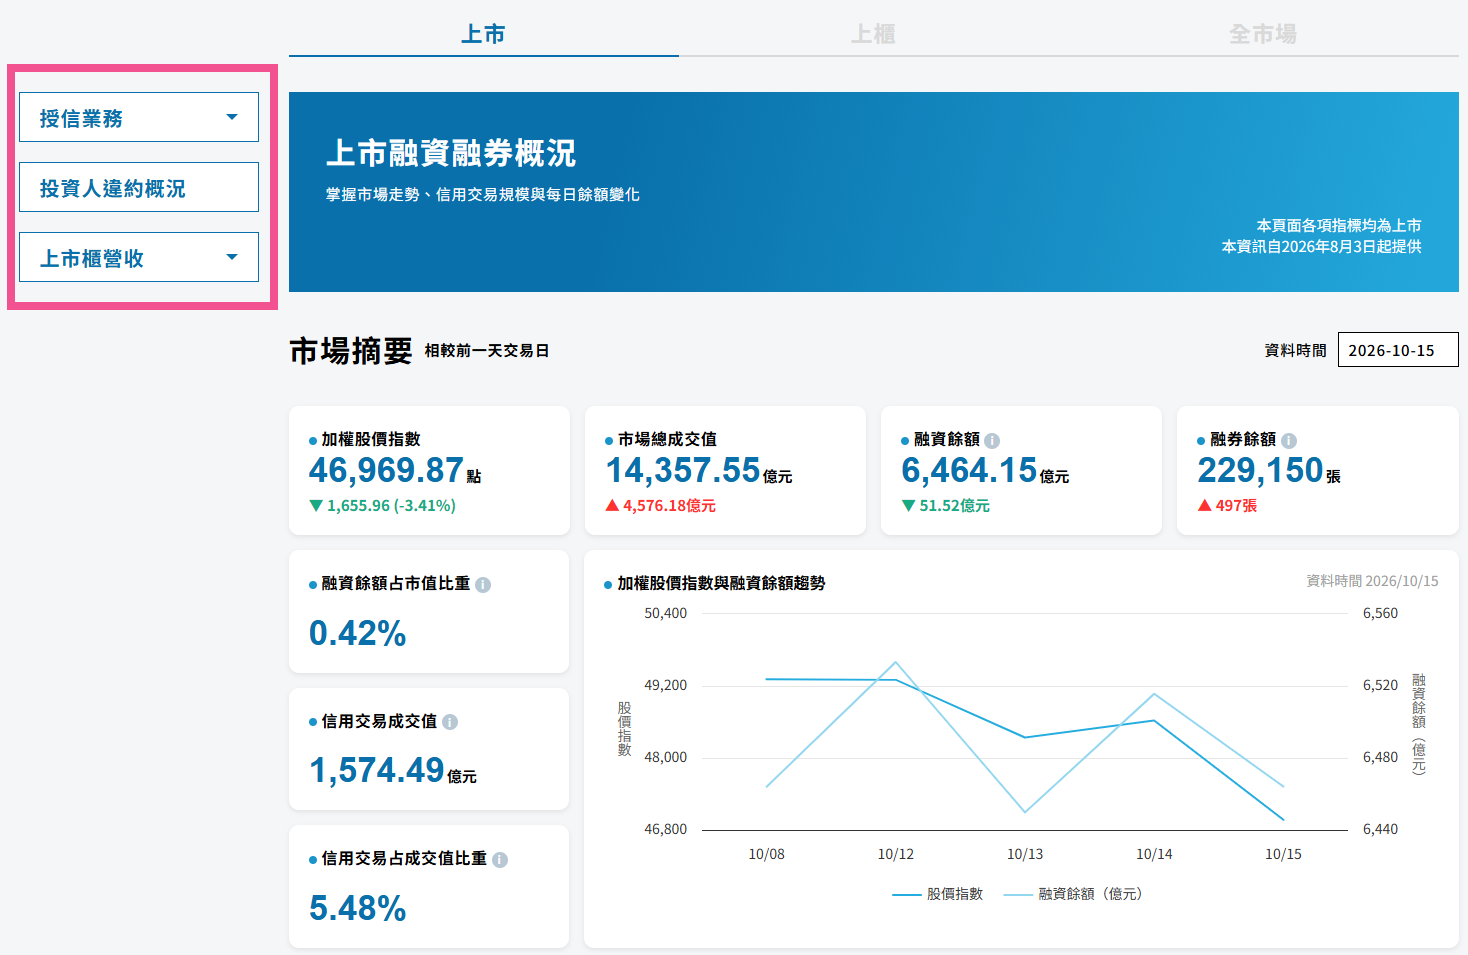Expand the 上市櫃營收 dropdown arrow
The height and width of the screenshot is (955, 1468).
point(232,257)
